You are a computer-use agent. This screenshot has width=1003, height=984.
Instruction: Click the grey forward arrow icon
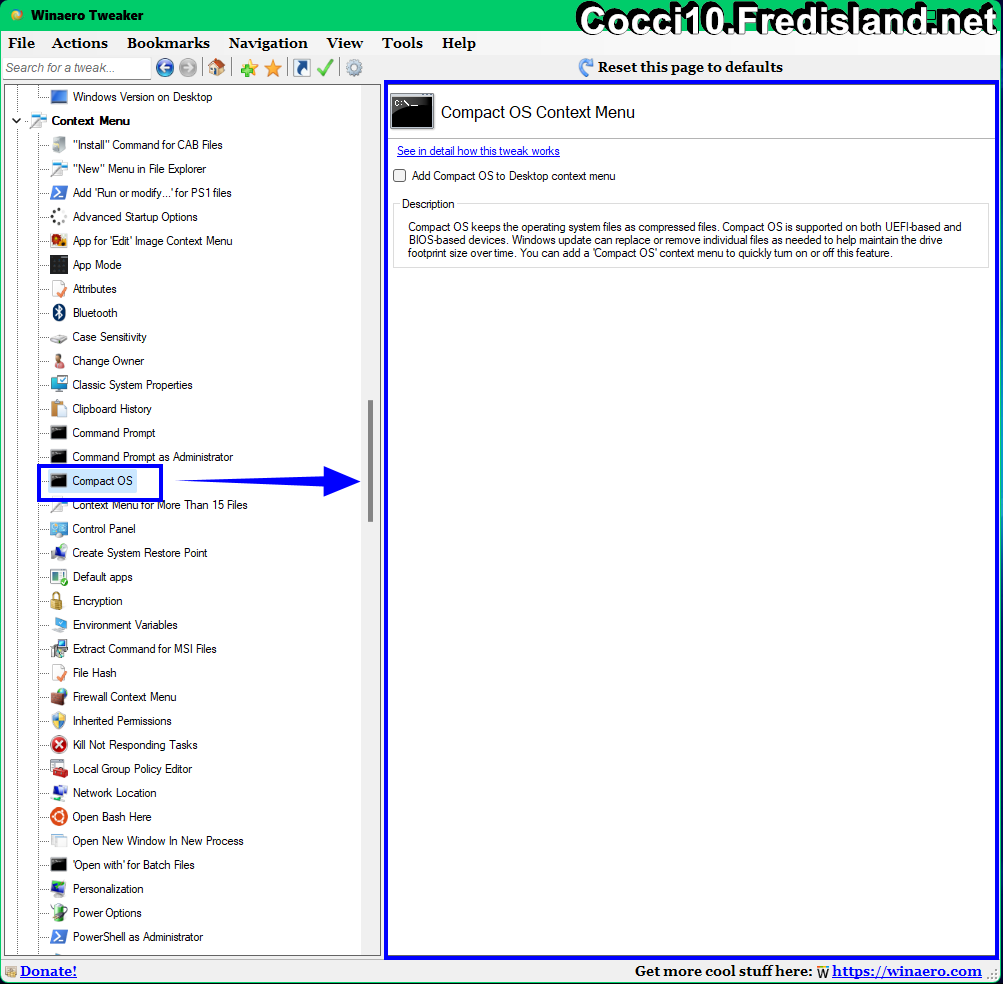tap(187, 67)
